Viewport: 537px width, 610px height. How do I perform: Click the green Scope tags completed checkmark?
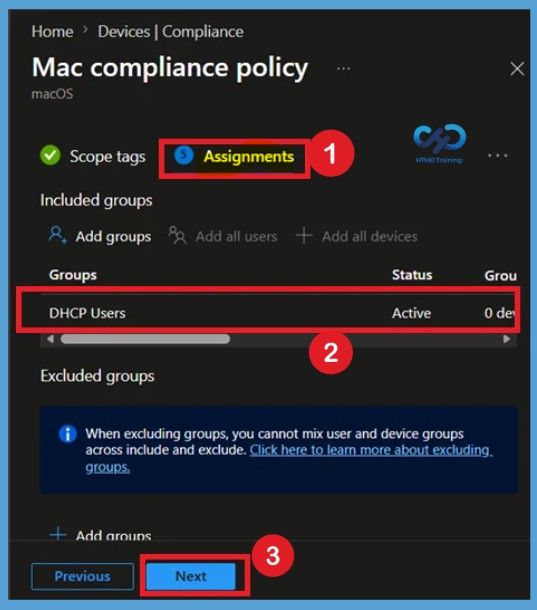click(x=50, y=155)
